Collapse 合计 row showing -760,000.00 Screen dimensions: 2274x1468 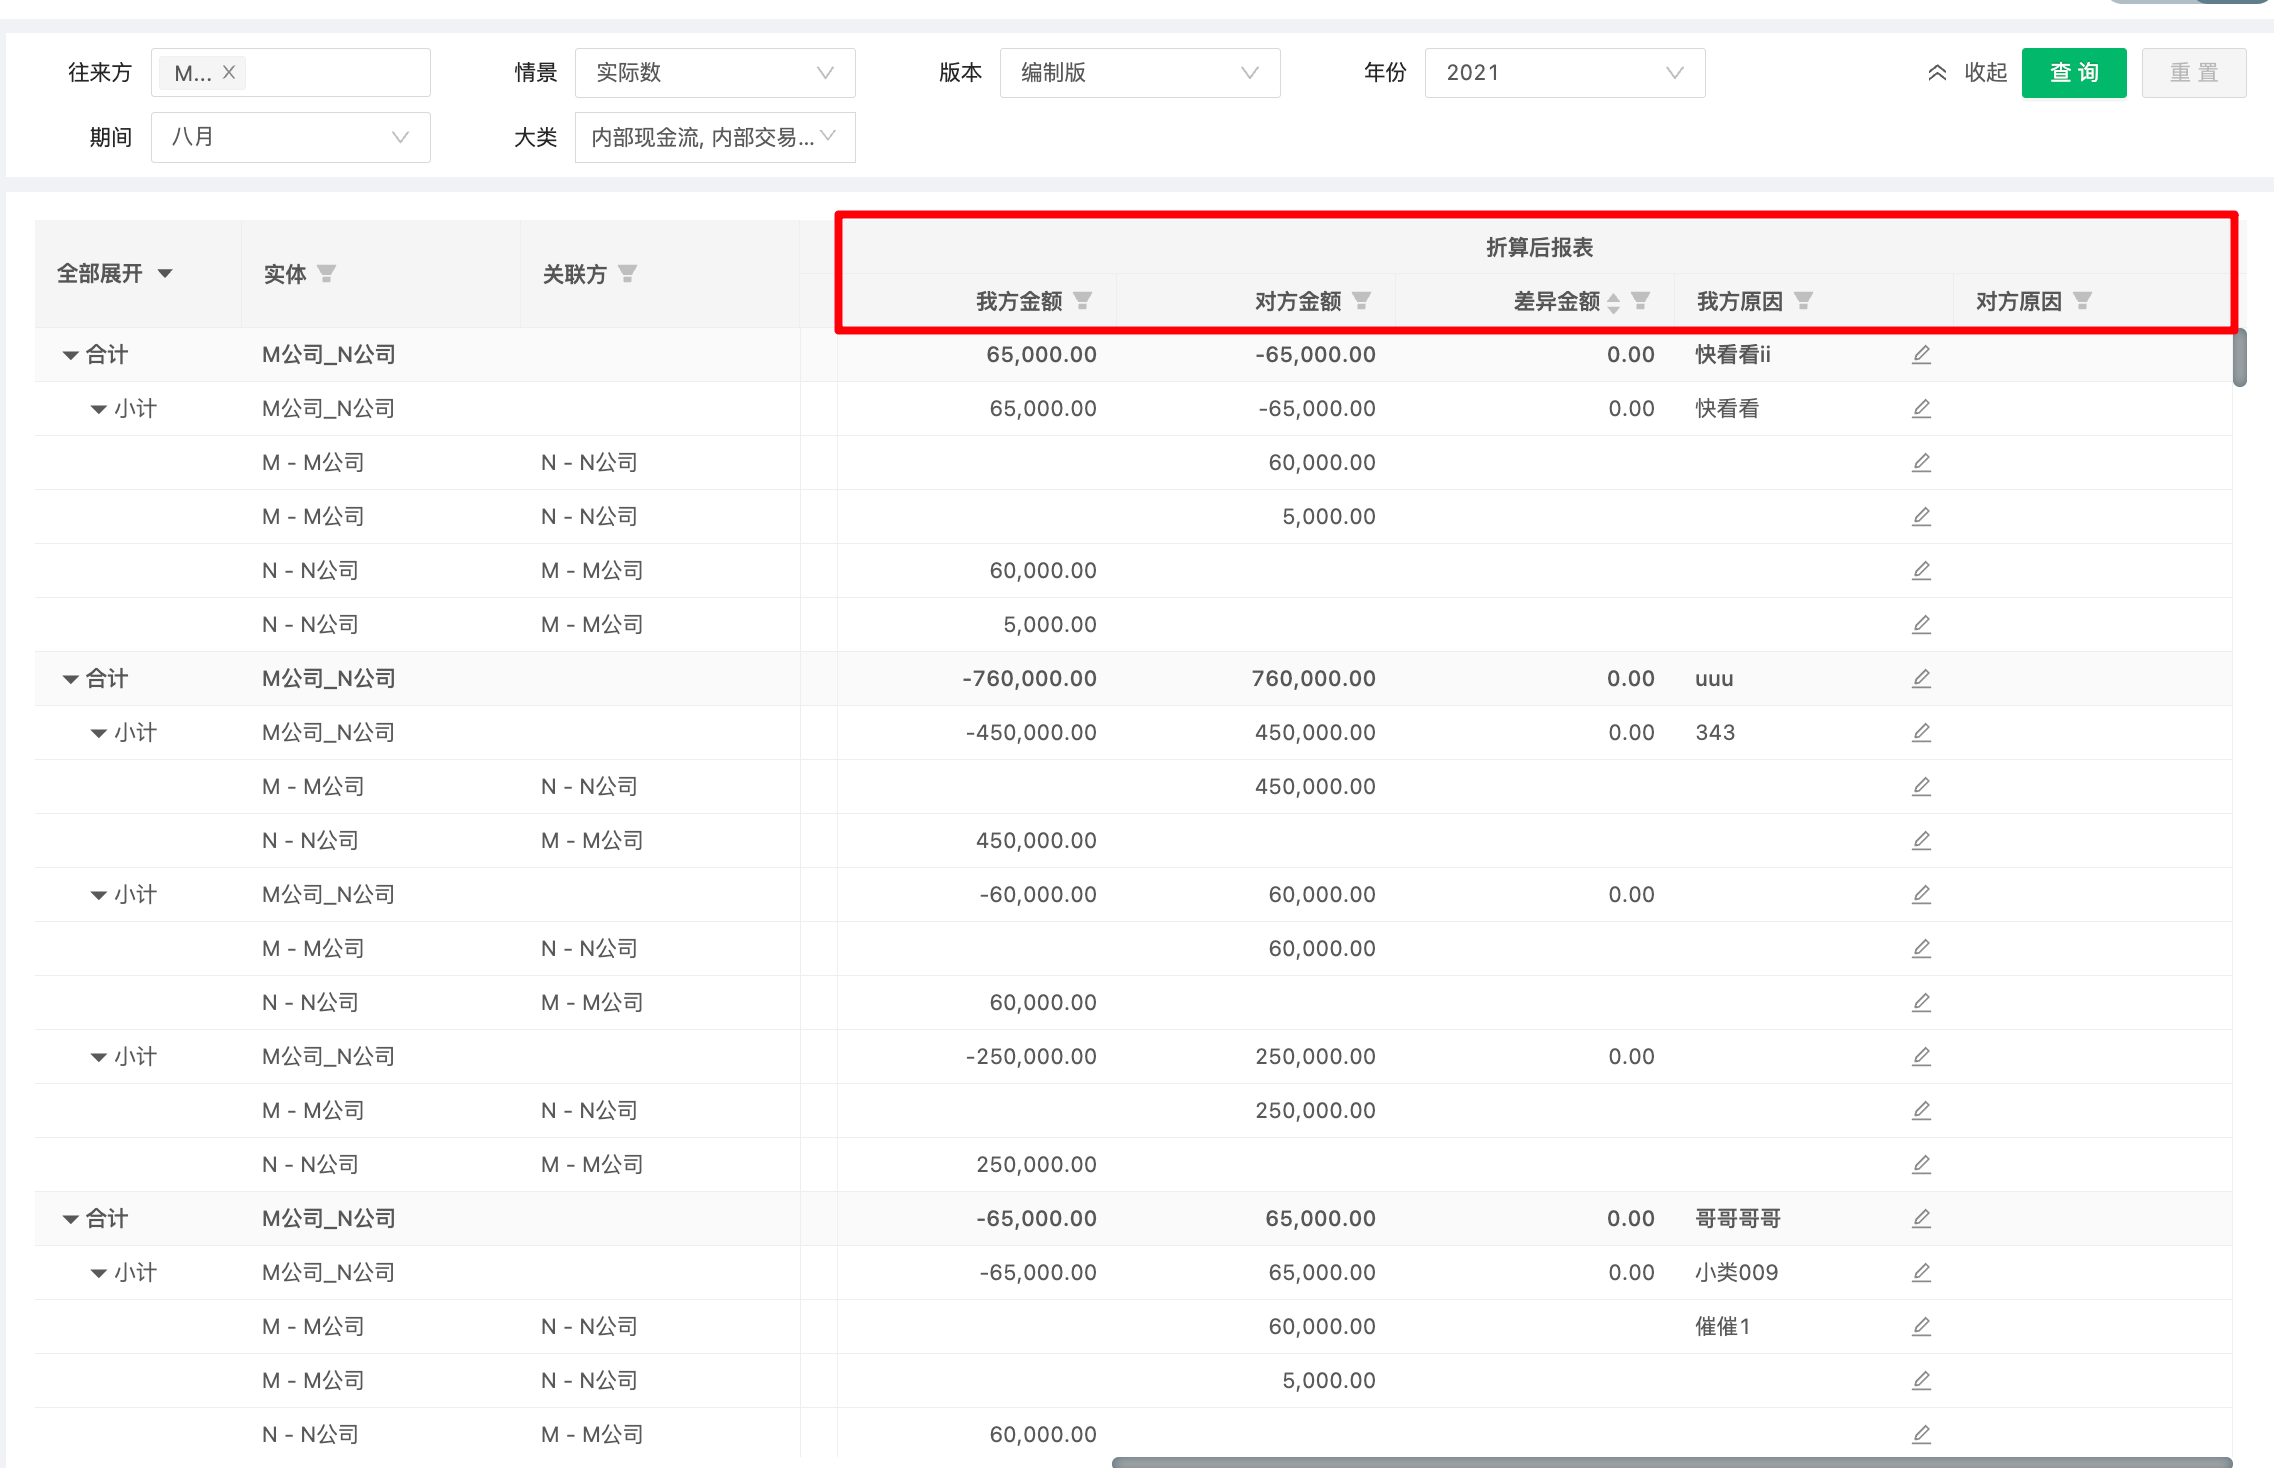[70, 679]
